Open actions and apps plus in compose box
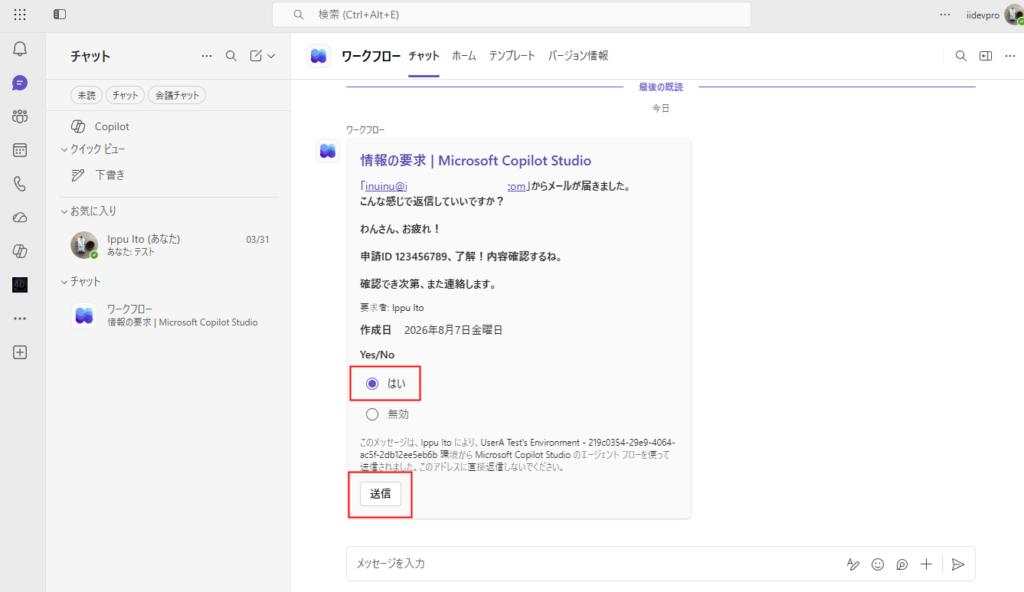This screenshot has height=592, width=1024. click(926, 564)
